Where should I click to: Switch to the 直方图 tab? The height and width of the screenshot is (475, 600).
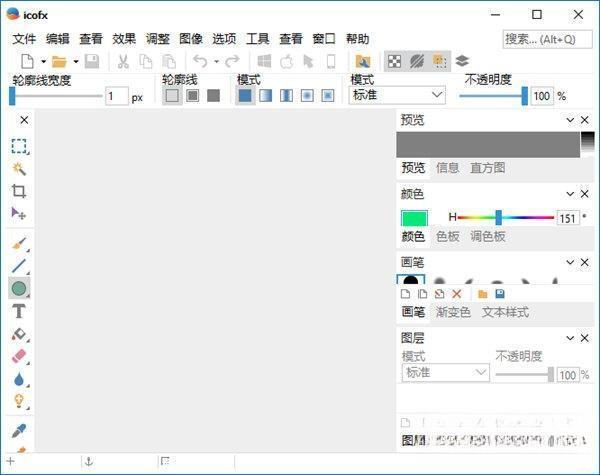tap(488, 168)
